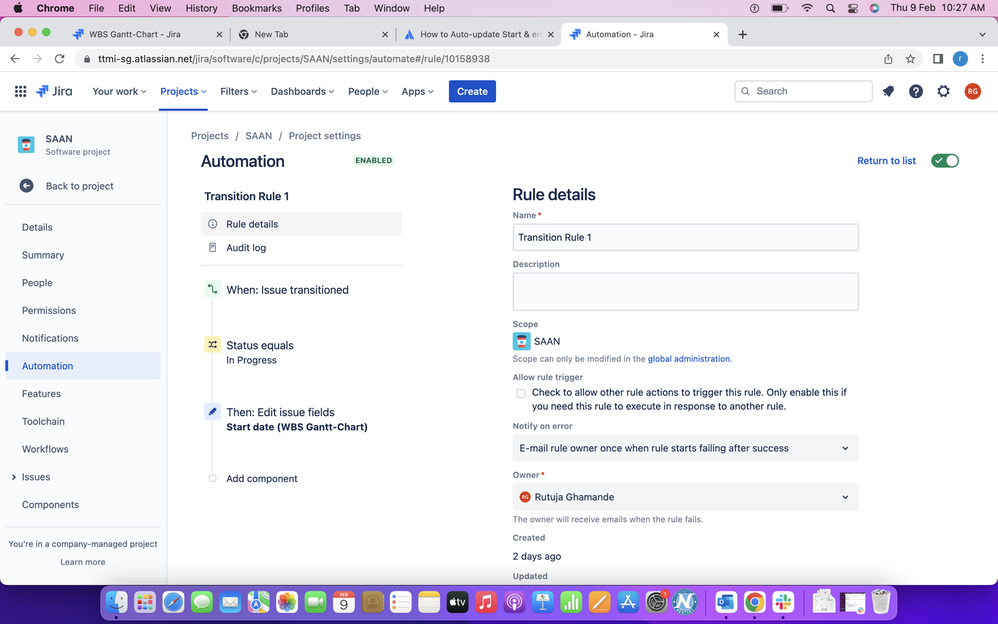
Task: Expand the Your work menu
Action: click(x=119, y=91)
